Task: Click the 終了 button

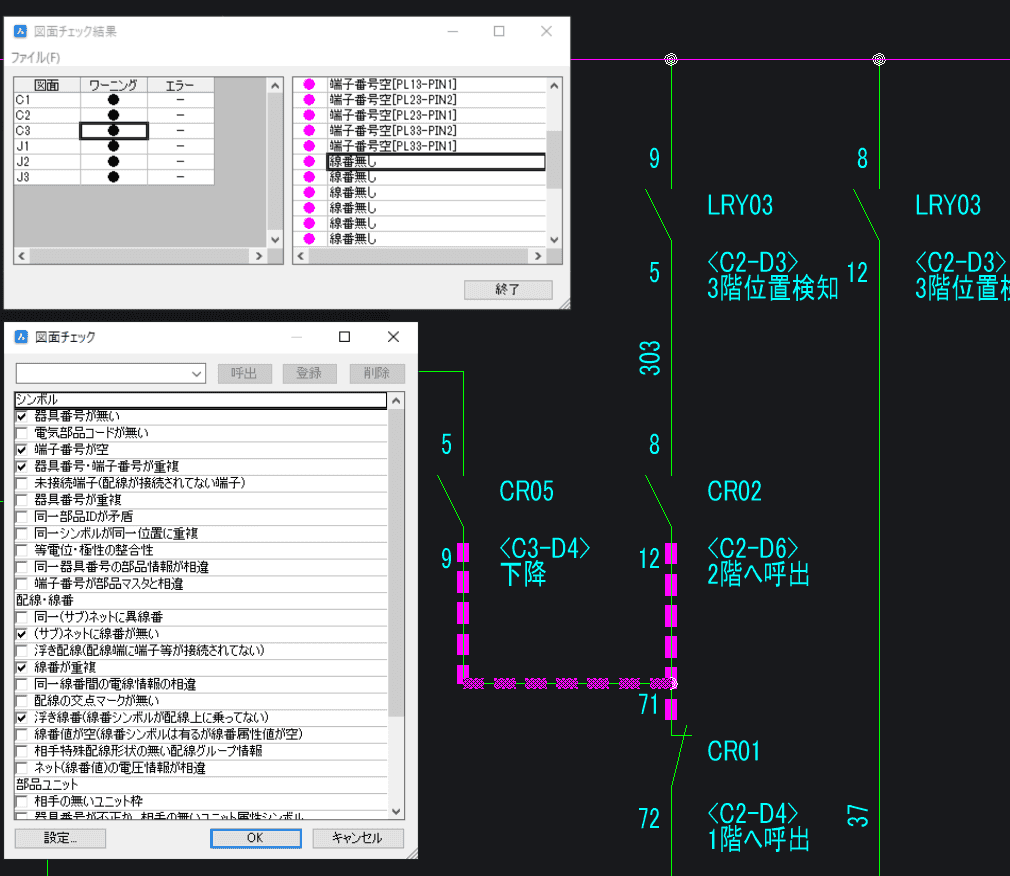Action: point(508,290)
